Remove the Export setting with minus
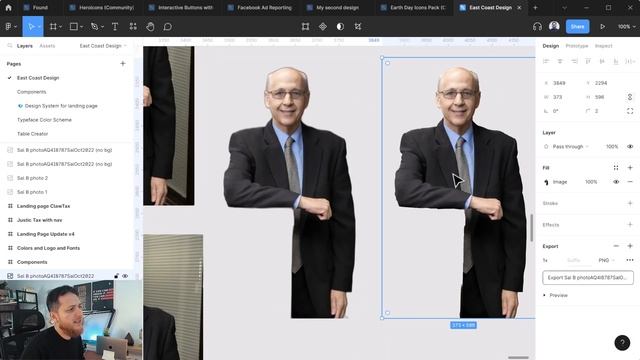 616,246
